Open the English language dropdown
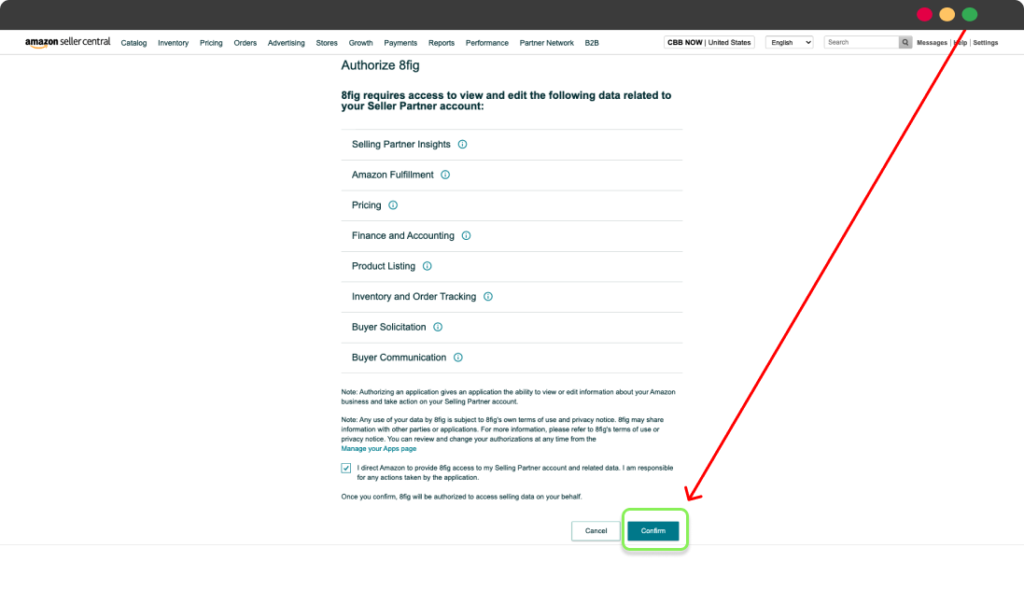Image resolution: width=1024 pixels, height=590 pixels. (789, 42)
